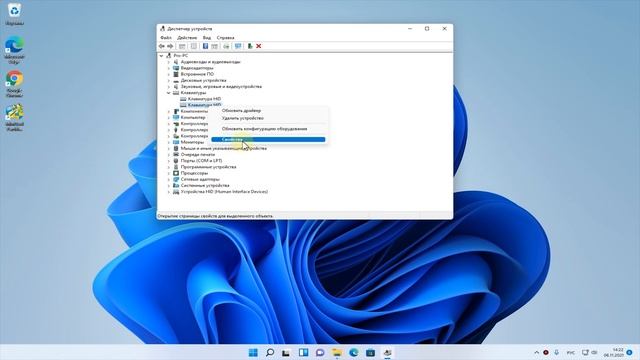Click the green Update driver toolbar icon
The image size is (640, 360).
(x=250, y=46)
